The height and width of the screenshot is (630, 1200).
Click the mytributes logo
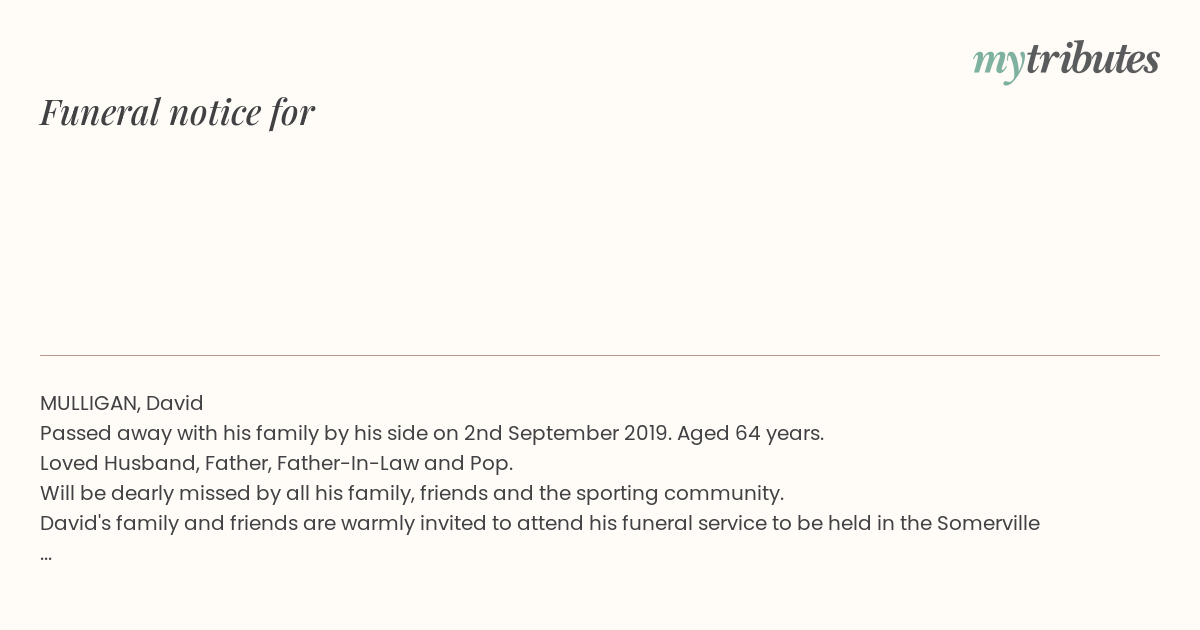pos(1066,61)
